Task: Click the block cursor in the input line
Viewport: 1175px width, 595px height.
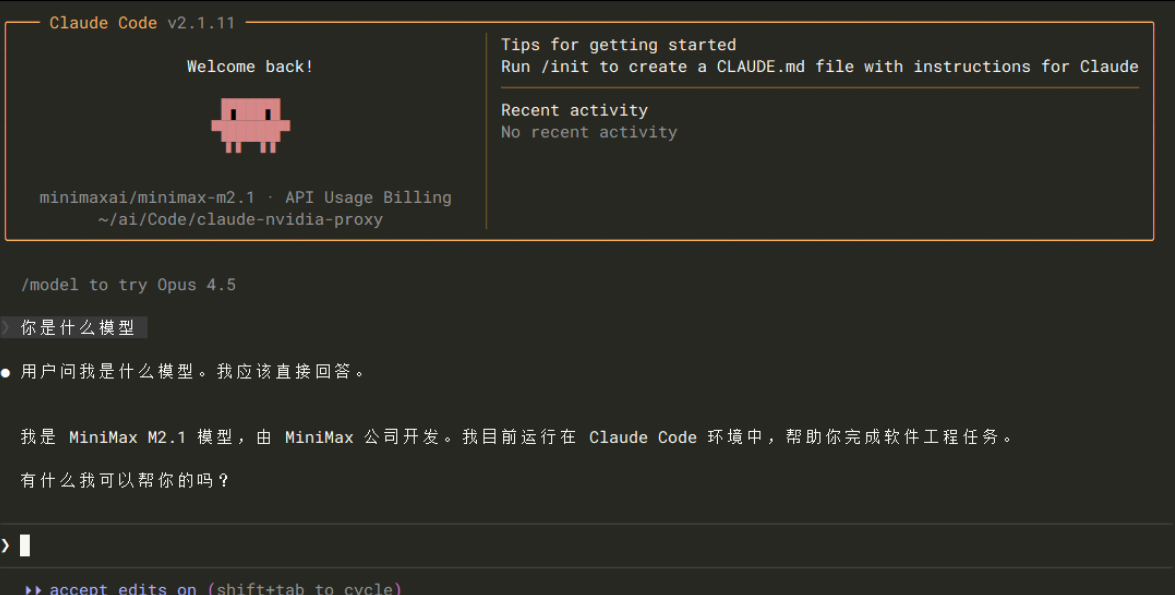Action: point(25,545)
